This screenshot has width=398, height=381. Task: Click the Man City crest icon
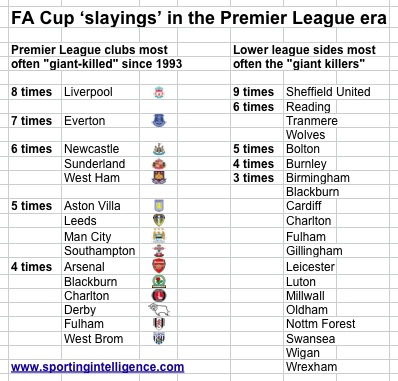pos(159,236)
